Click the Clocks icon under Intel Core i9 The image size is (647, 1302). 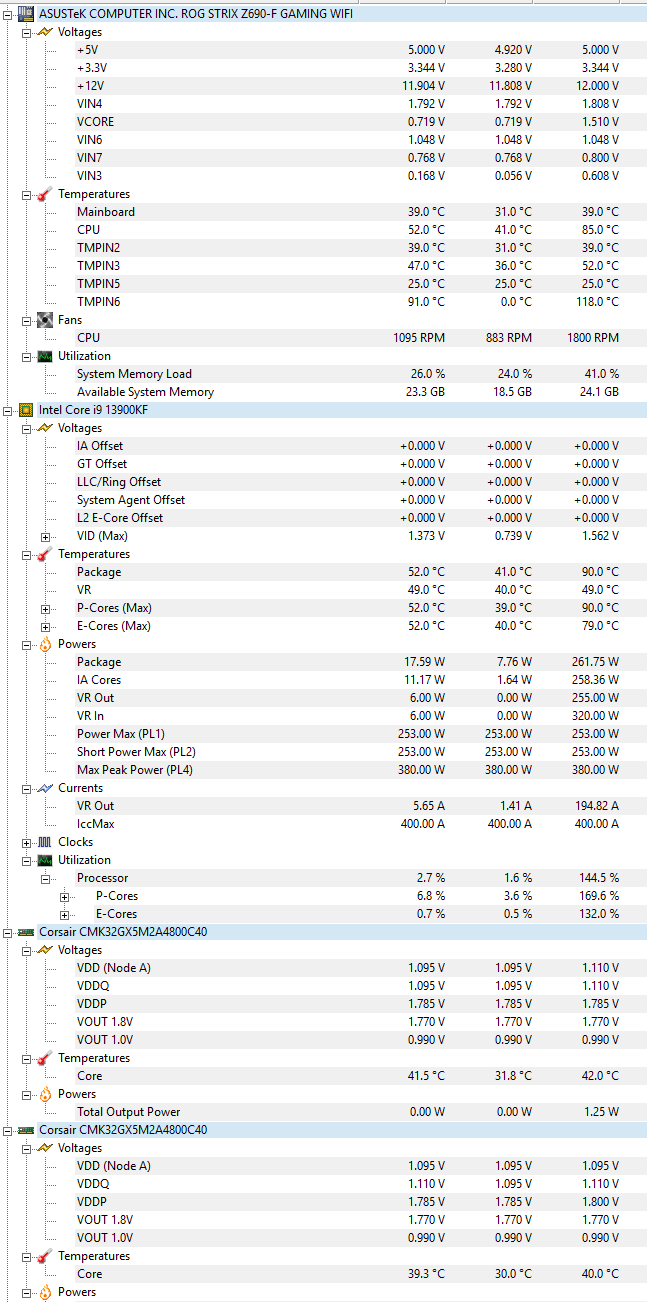[x=44, y=842]
